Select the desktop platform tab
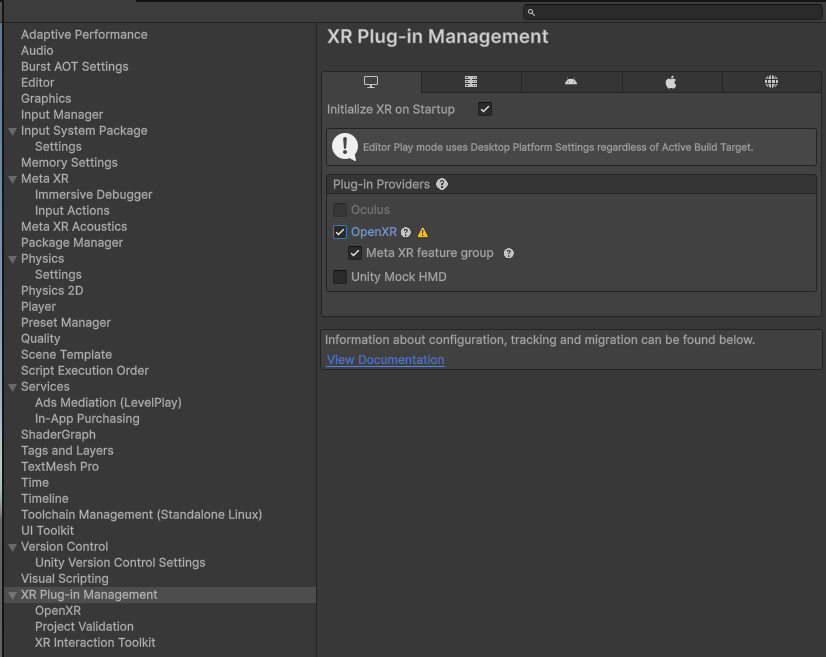This screenshot has height=657, width=826. [371, 82]
